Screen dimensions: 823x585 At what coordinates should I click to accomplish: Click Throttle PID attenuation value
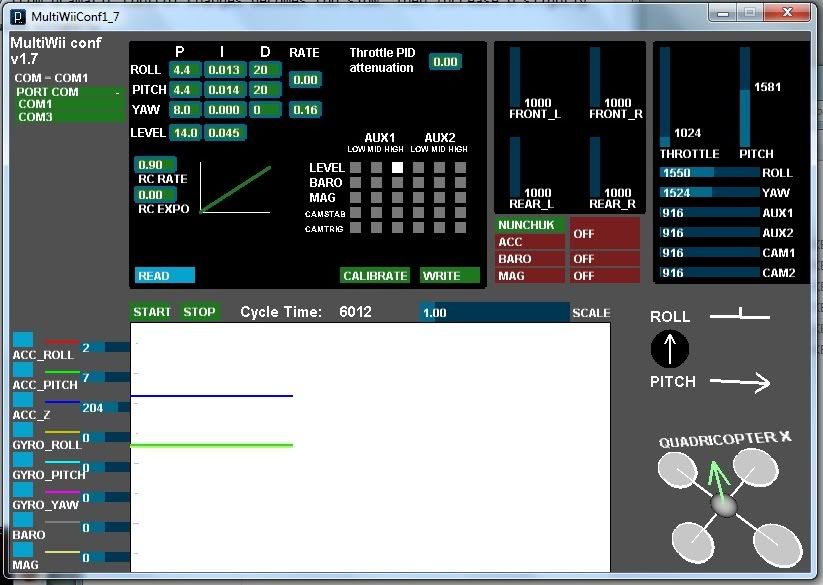click(x=445, y=62)
